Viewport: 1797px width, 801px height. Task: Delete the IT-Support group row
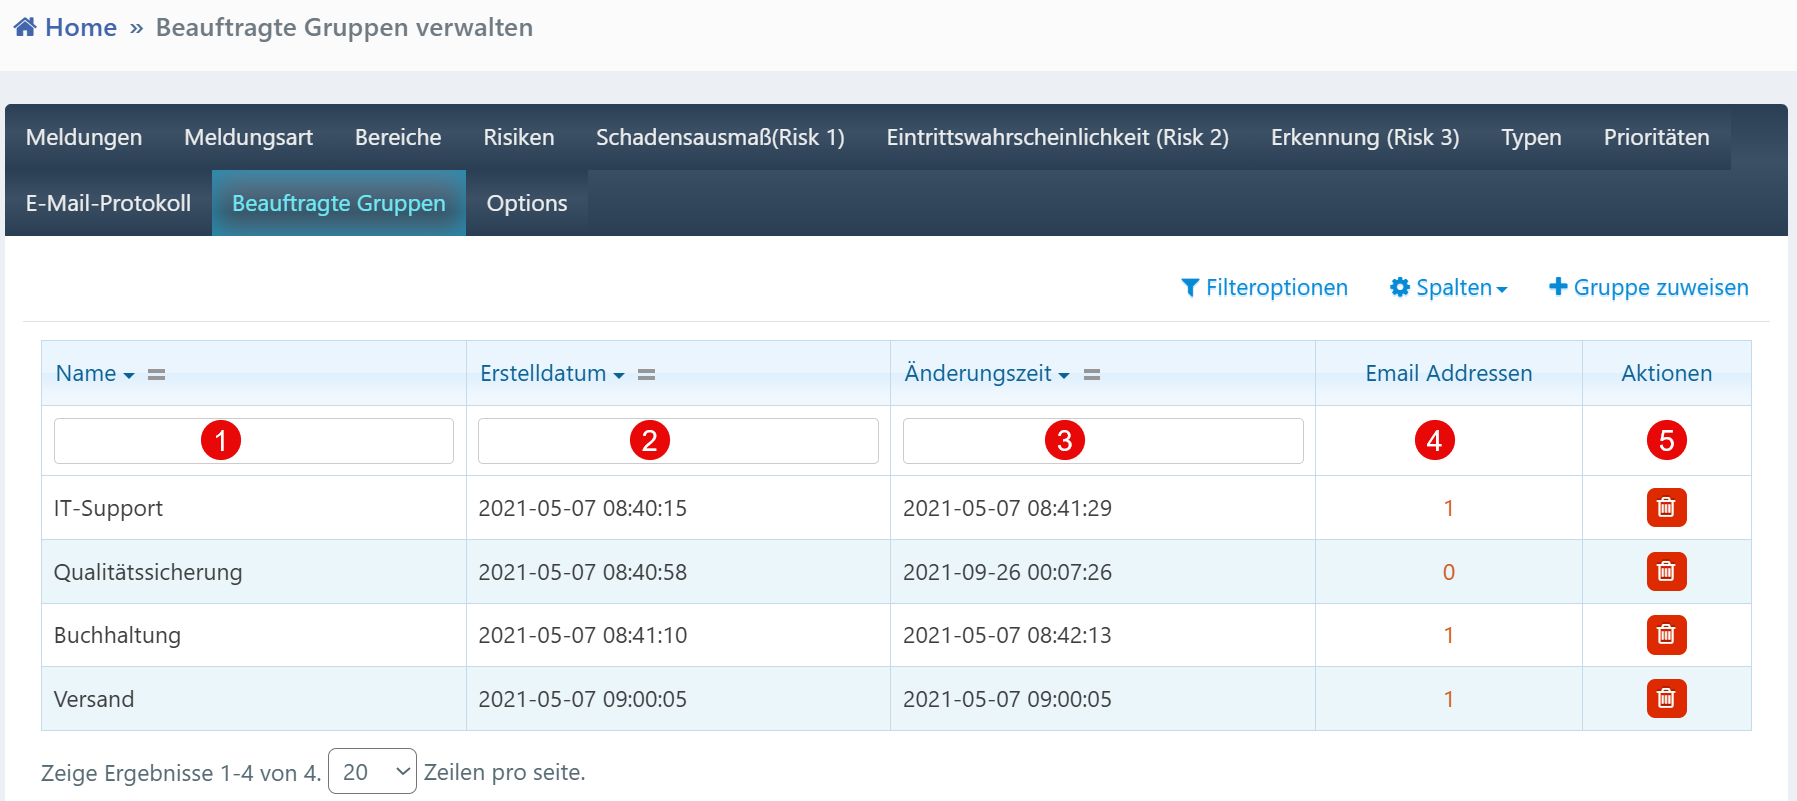pyautogui.click(x=1666, y=508)
